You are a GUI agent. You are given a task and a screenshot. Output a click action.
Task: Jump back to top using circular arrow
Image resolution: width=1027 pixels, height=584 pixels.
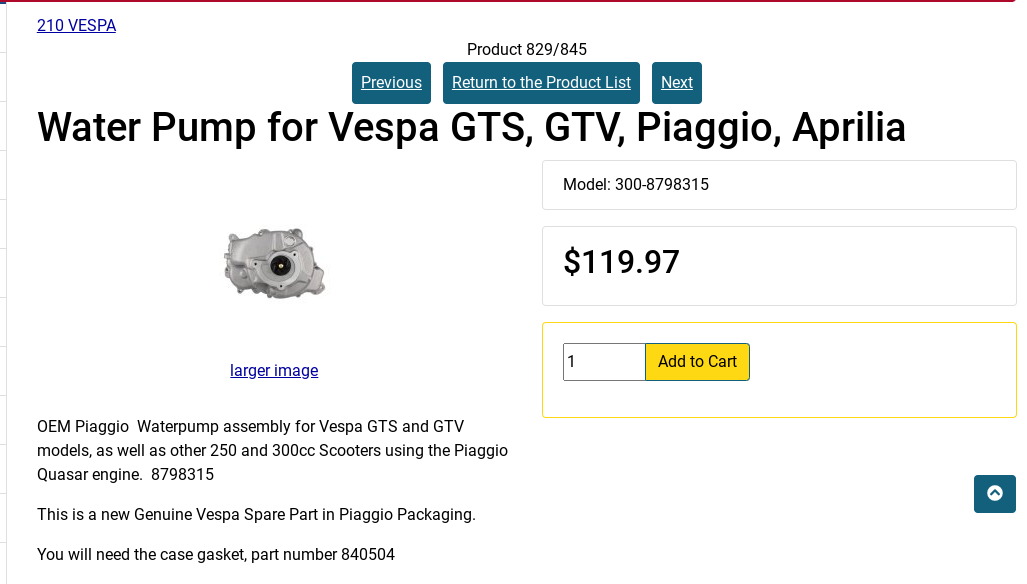[994, 493]
